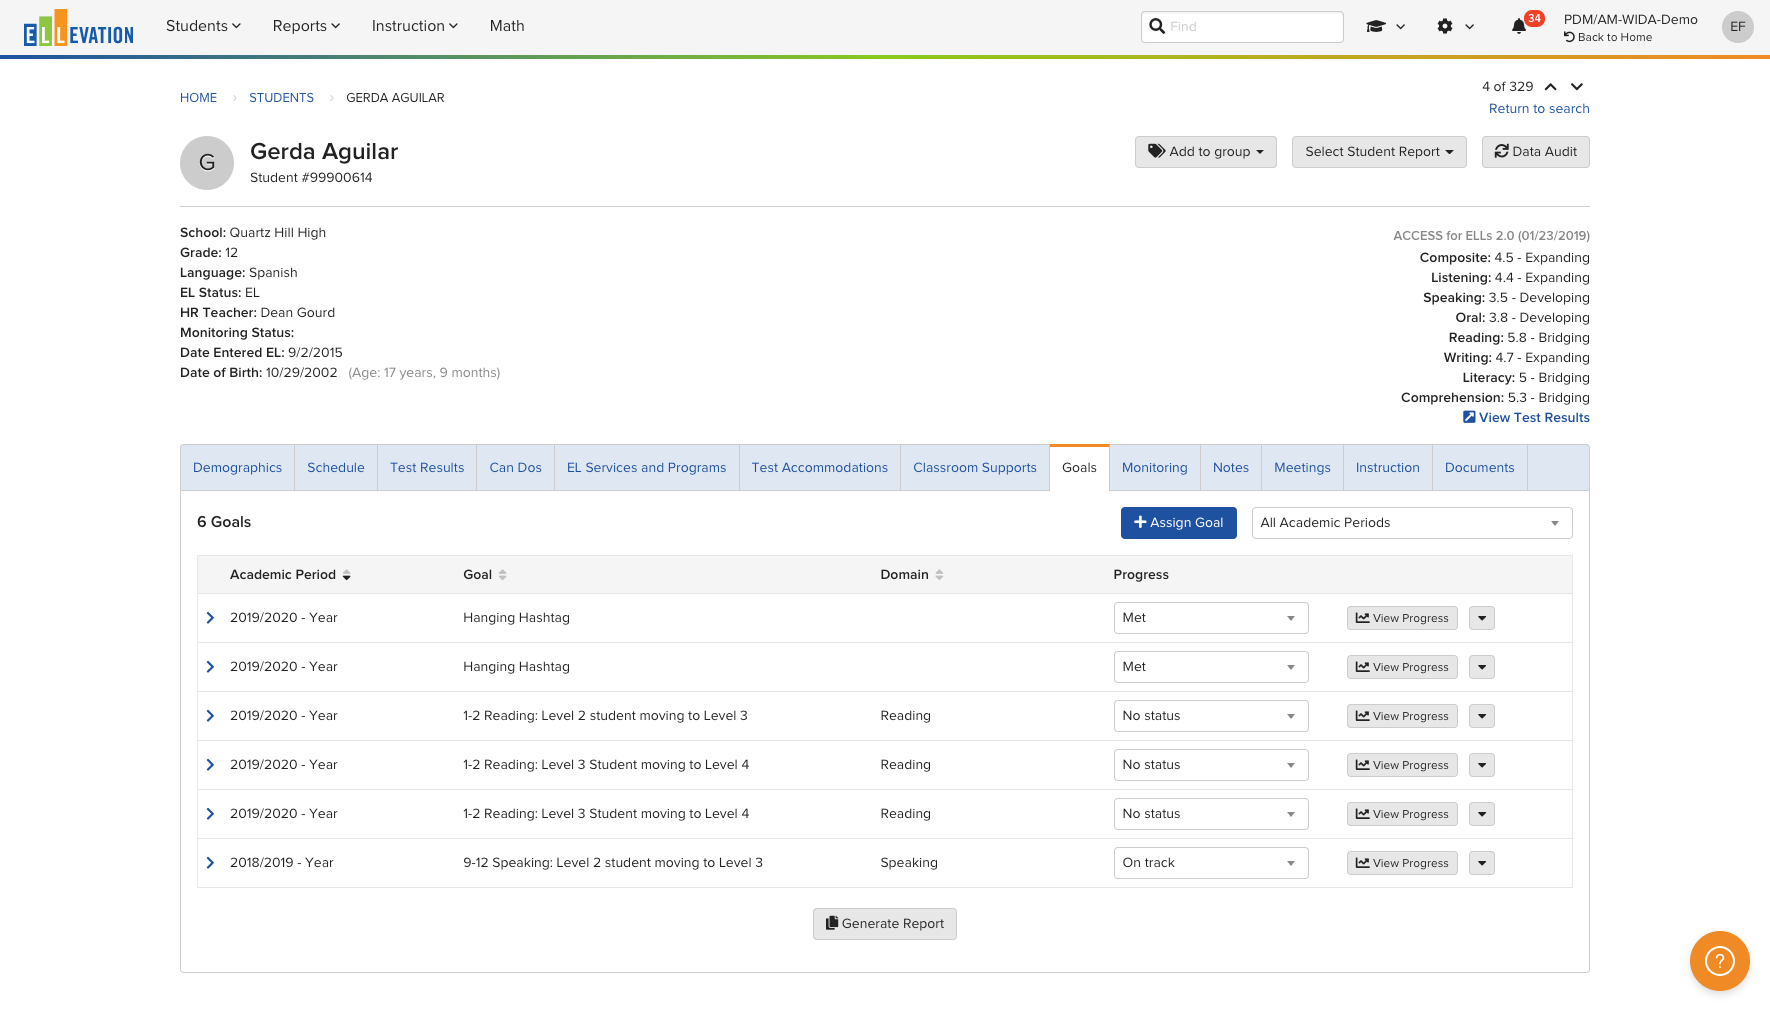The width and height of the screenshot is (1770, 1011).
Task: Sort by Goal column
Action: click(485, 575)
